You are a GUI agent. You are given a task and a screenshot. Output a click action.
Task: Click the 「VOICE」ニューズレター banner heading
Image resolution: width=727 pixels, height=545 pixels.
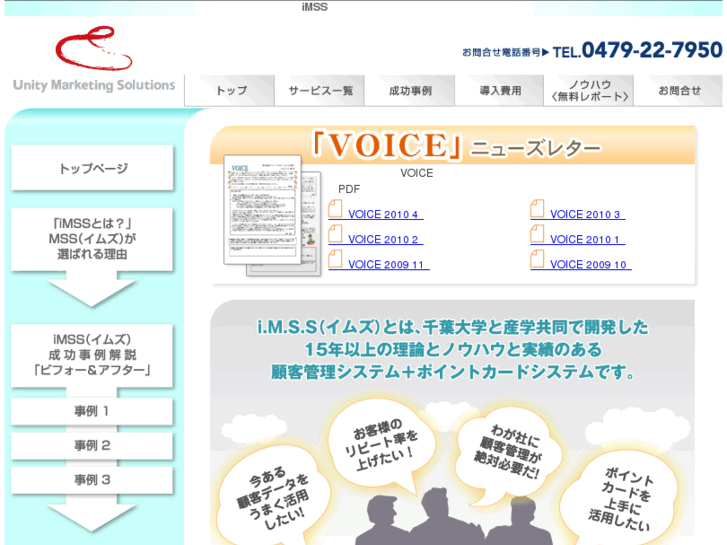click(456, 146)
